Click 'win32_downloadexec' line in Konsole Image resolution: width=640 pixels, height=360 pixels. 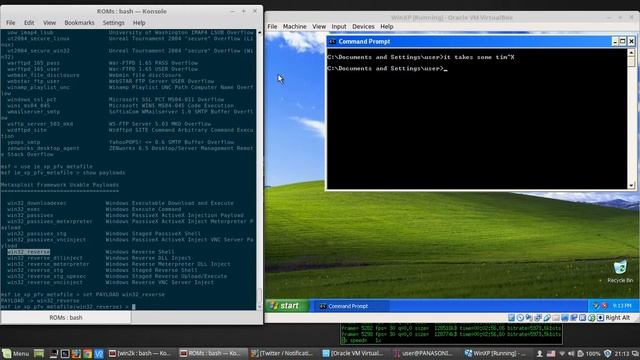36,203
